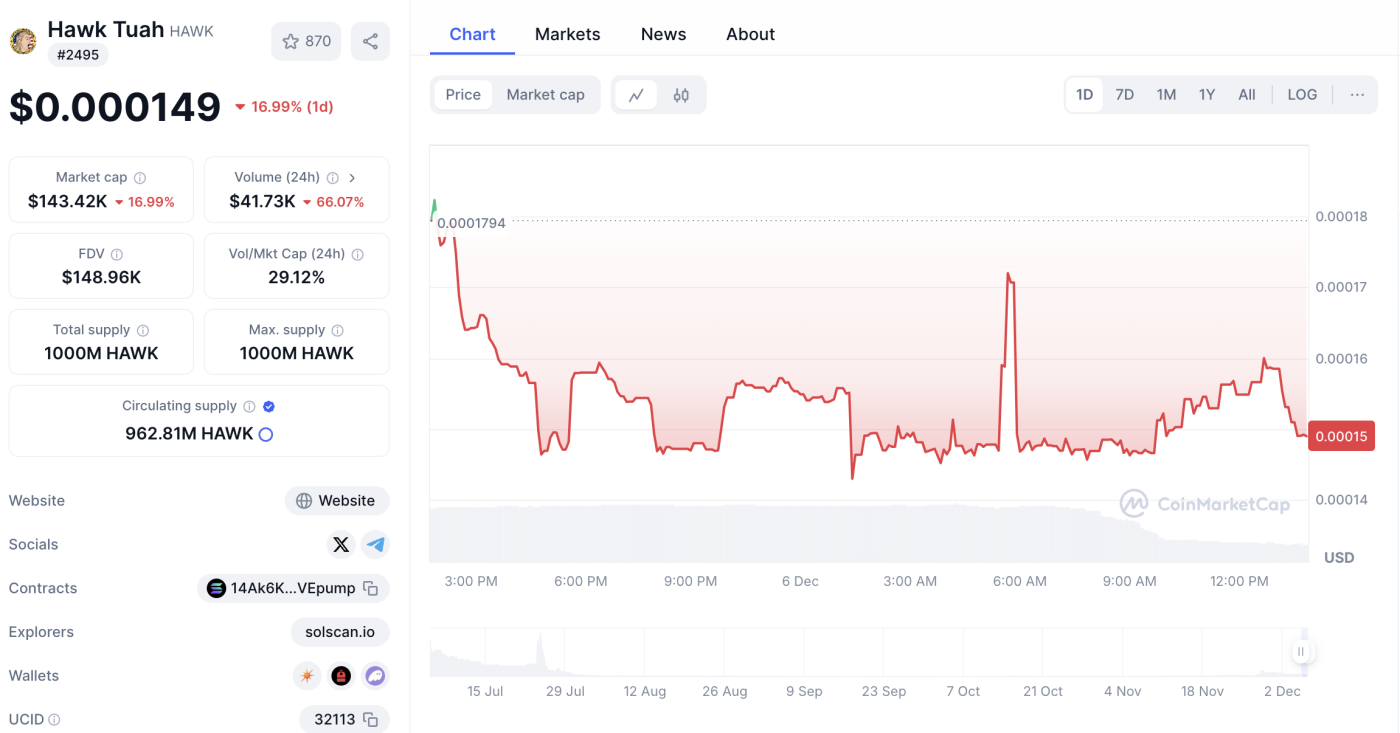Click Max. supply info icon
Screen dimensions: 1400x733
(x=338, y=331)
